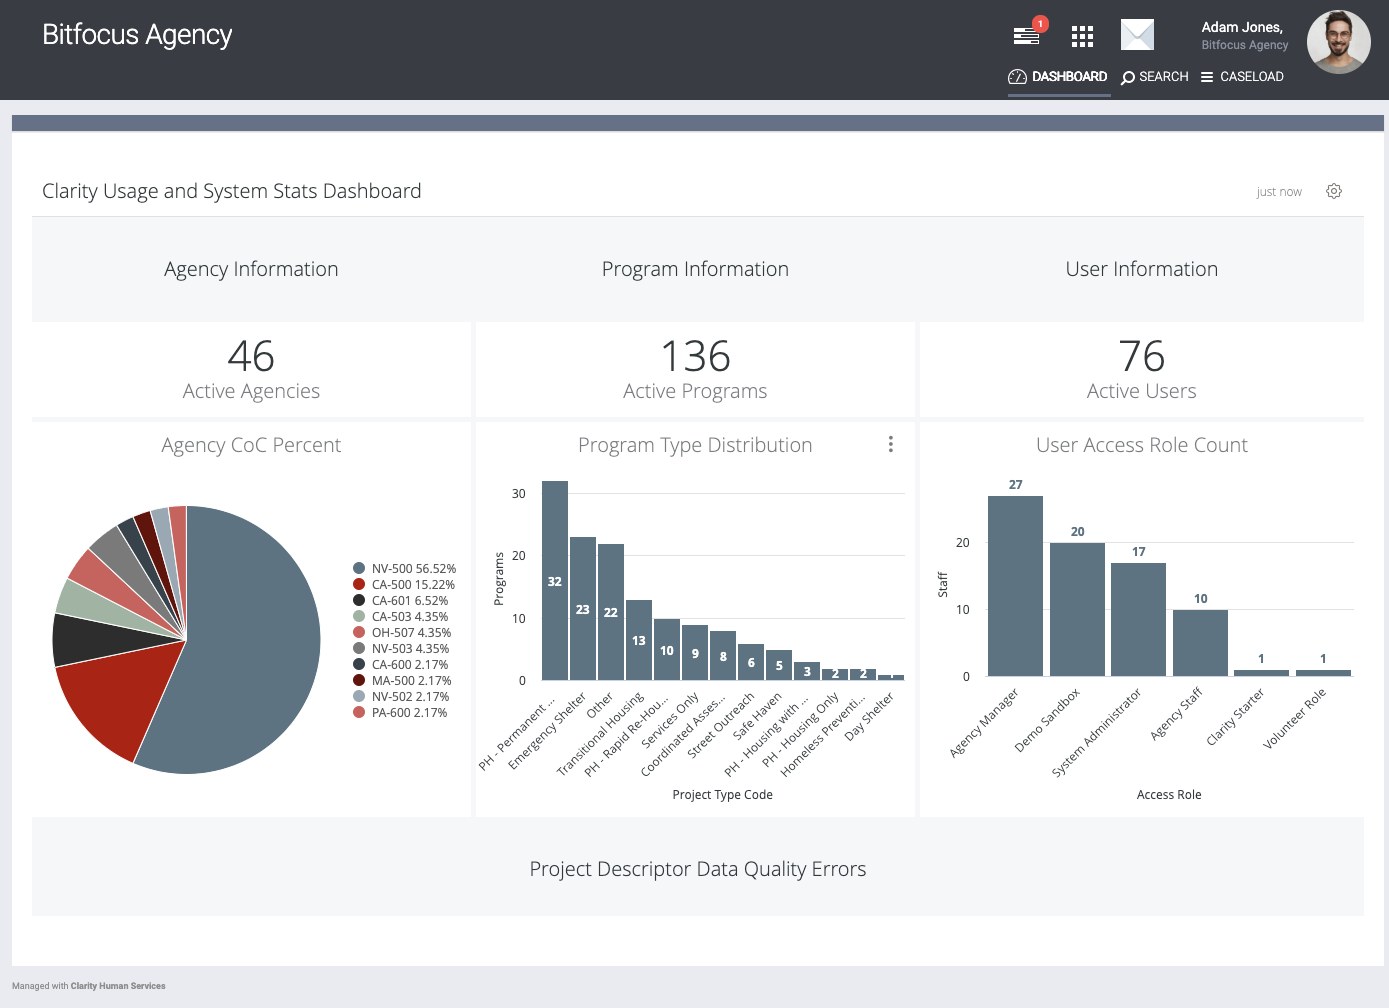The height and width of the screenshot is (1008, 1389).
Task: Click the Emergency Shelter axis label
Action: 546,731
